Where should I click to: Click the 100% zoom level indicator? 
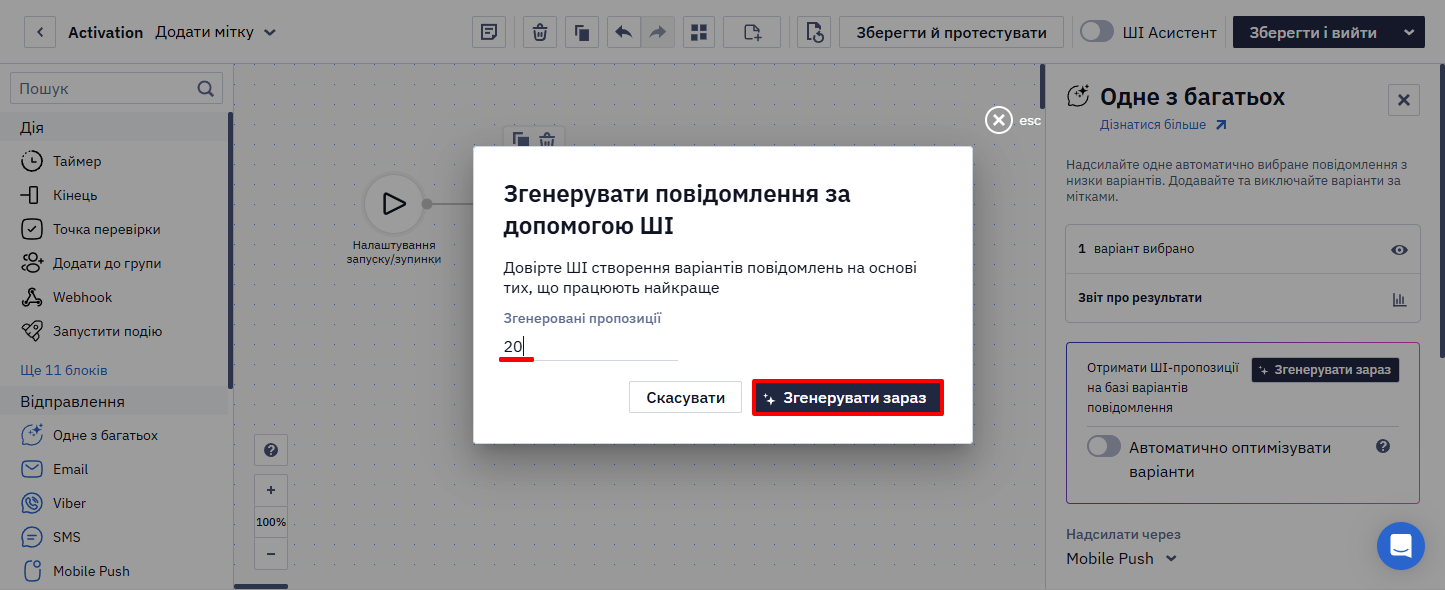click(271, 522)
